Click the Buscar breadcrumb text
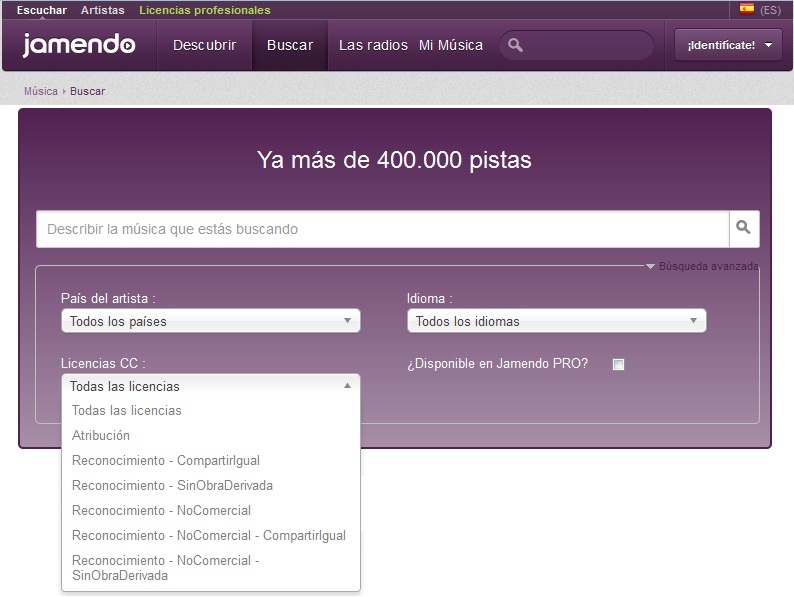The height and width of the screenshot is (597, 794). click(88, 91)
